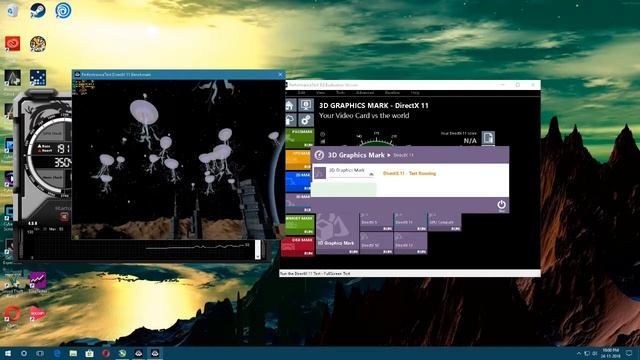Image resolution: width=640 pixels, height=360 pixels.
Task: Show hidden system tray icons
Action: tap(578, 353)
